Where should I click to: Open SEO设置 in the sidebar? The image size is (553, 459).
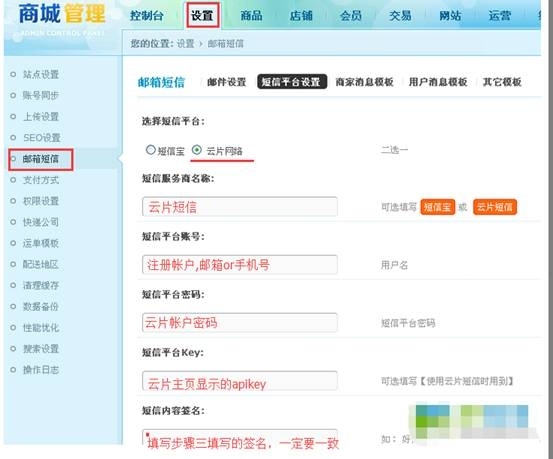pos(42,138)
